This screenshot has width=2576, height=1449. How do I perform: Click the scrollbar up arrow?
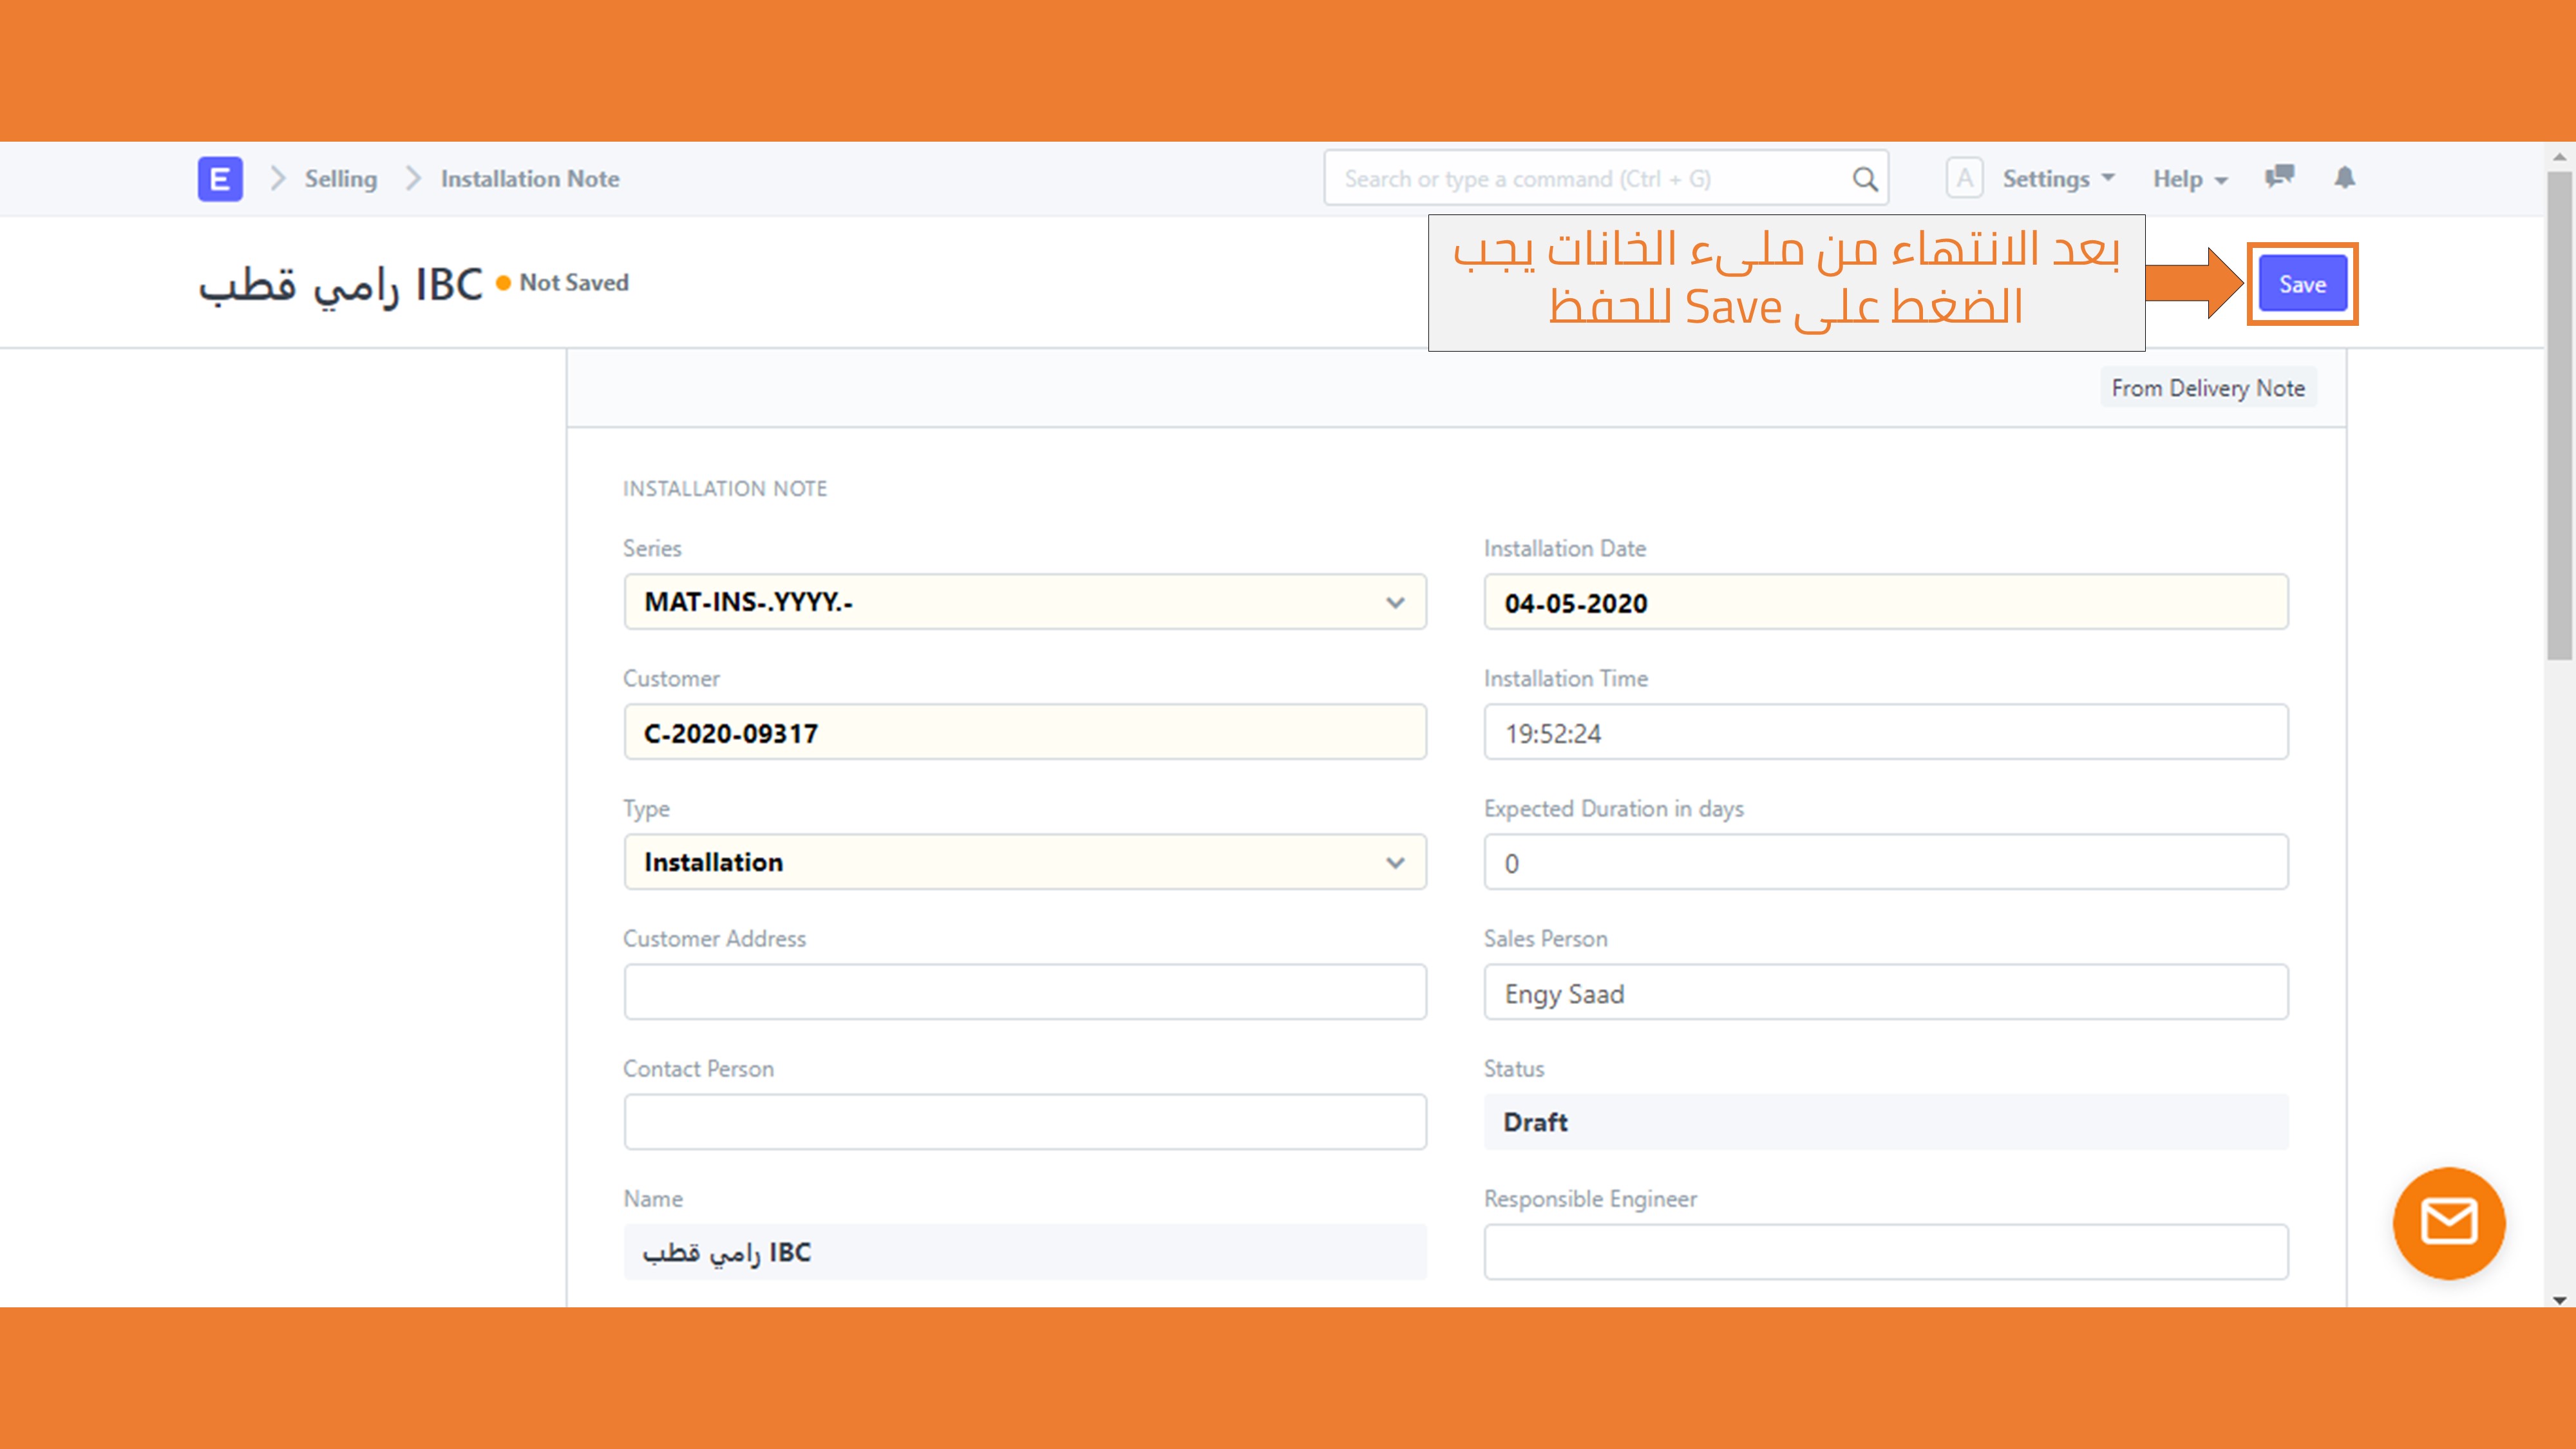click(x=2559, y=157)
